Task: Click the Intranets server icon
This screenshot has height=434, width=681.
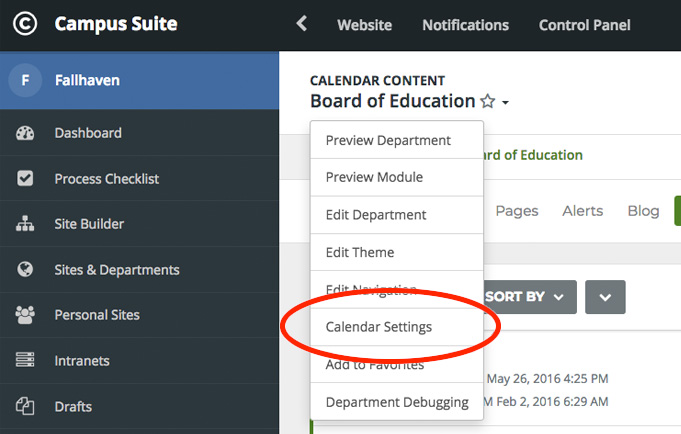Action: tap(25, 360)
